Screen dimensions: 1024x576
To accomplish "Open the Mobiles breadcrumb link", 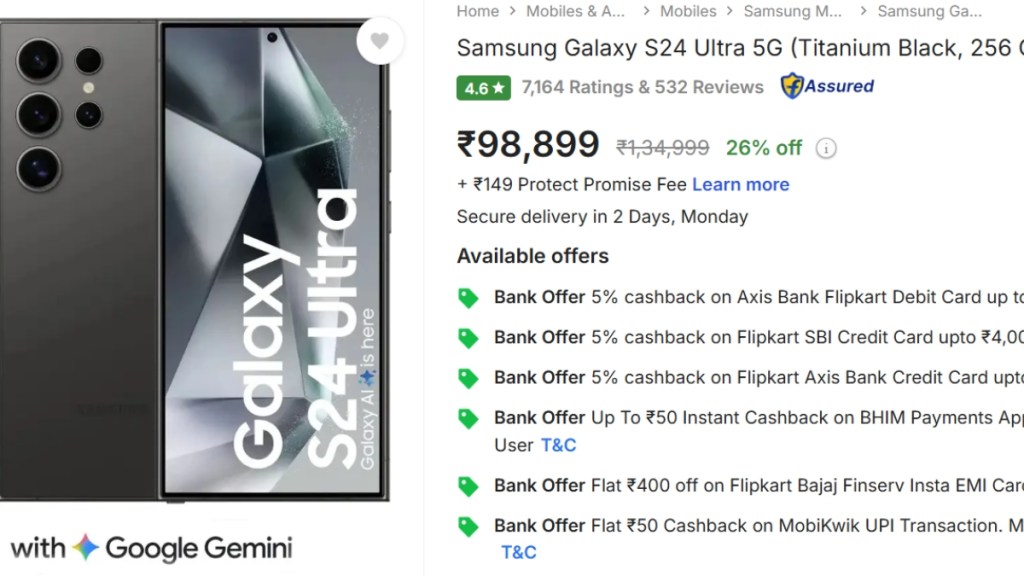I will pyautogui.click(x=688, y=11).
